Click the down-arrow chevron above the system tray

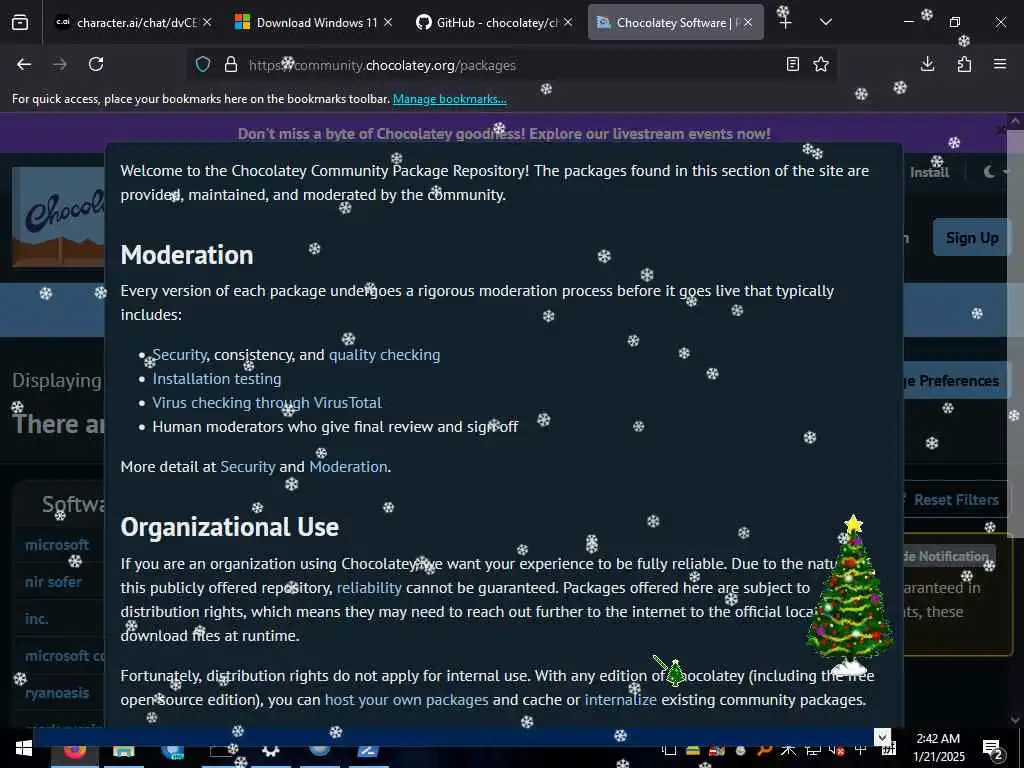(x=882, y=737)
